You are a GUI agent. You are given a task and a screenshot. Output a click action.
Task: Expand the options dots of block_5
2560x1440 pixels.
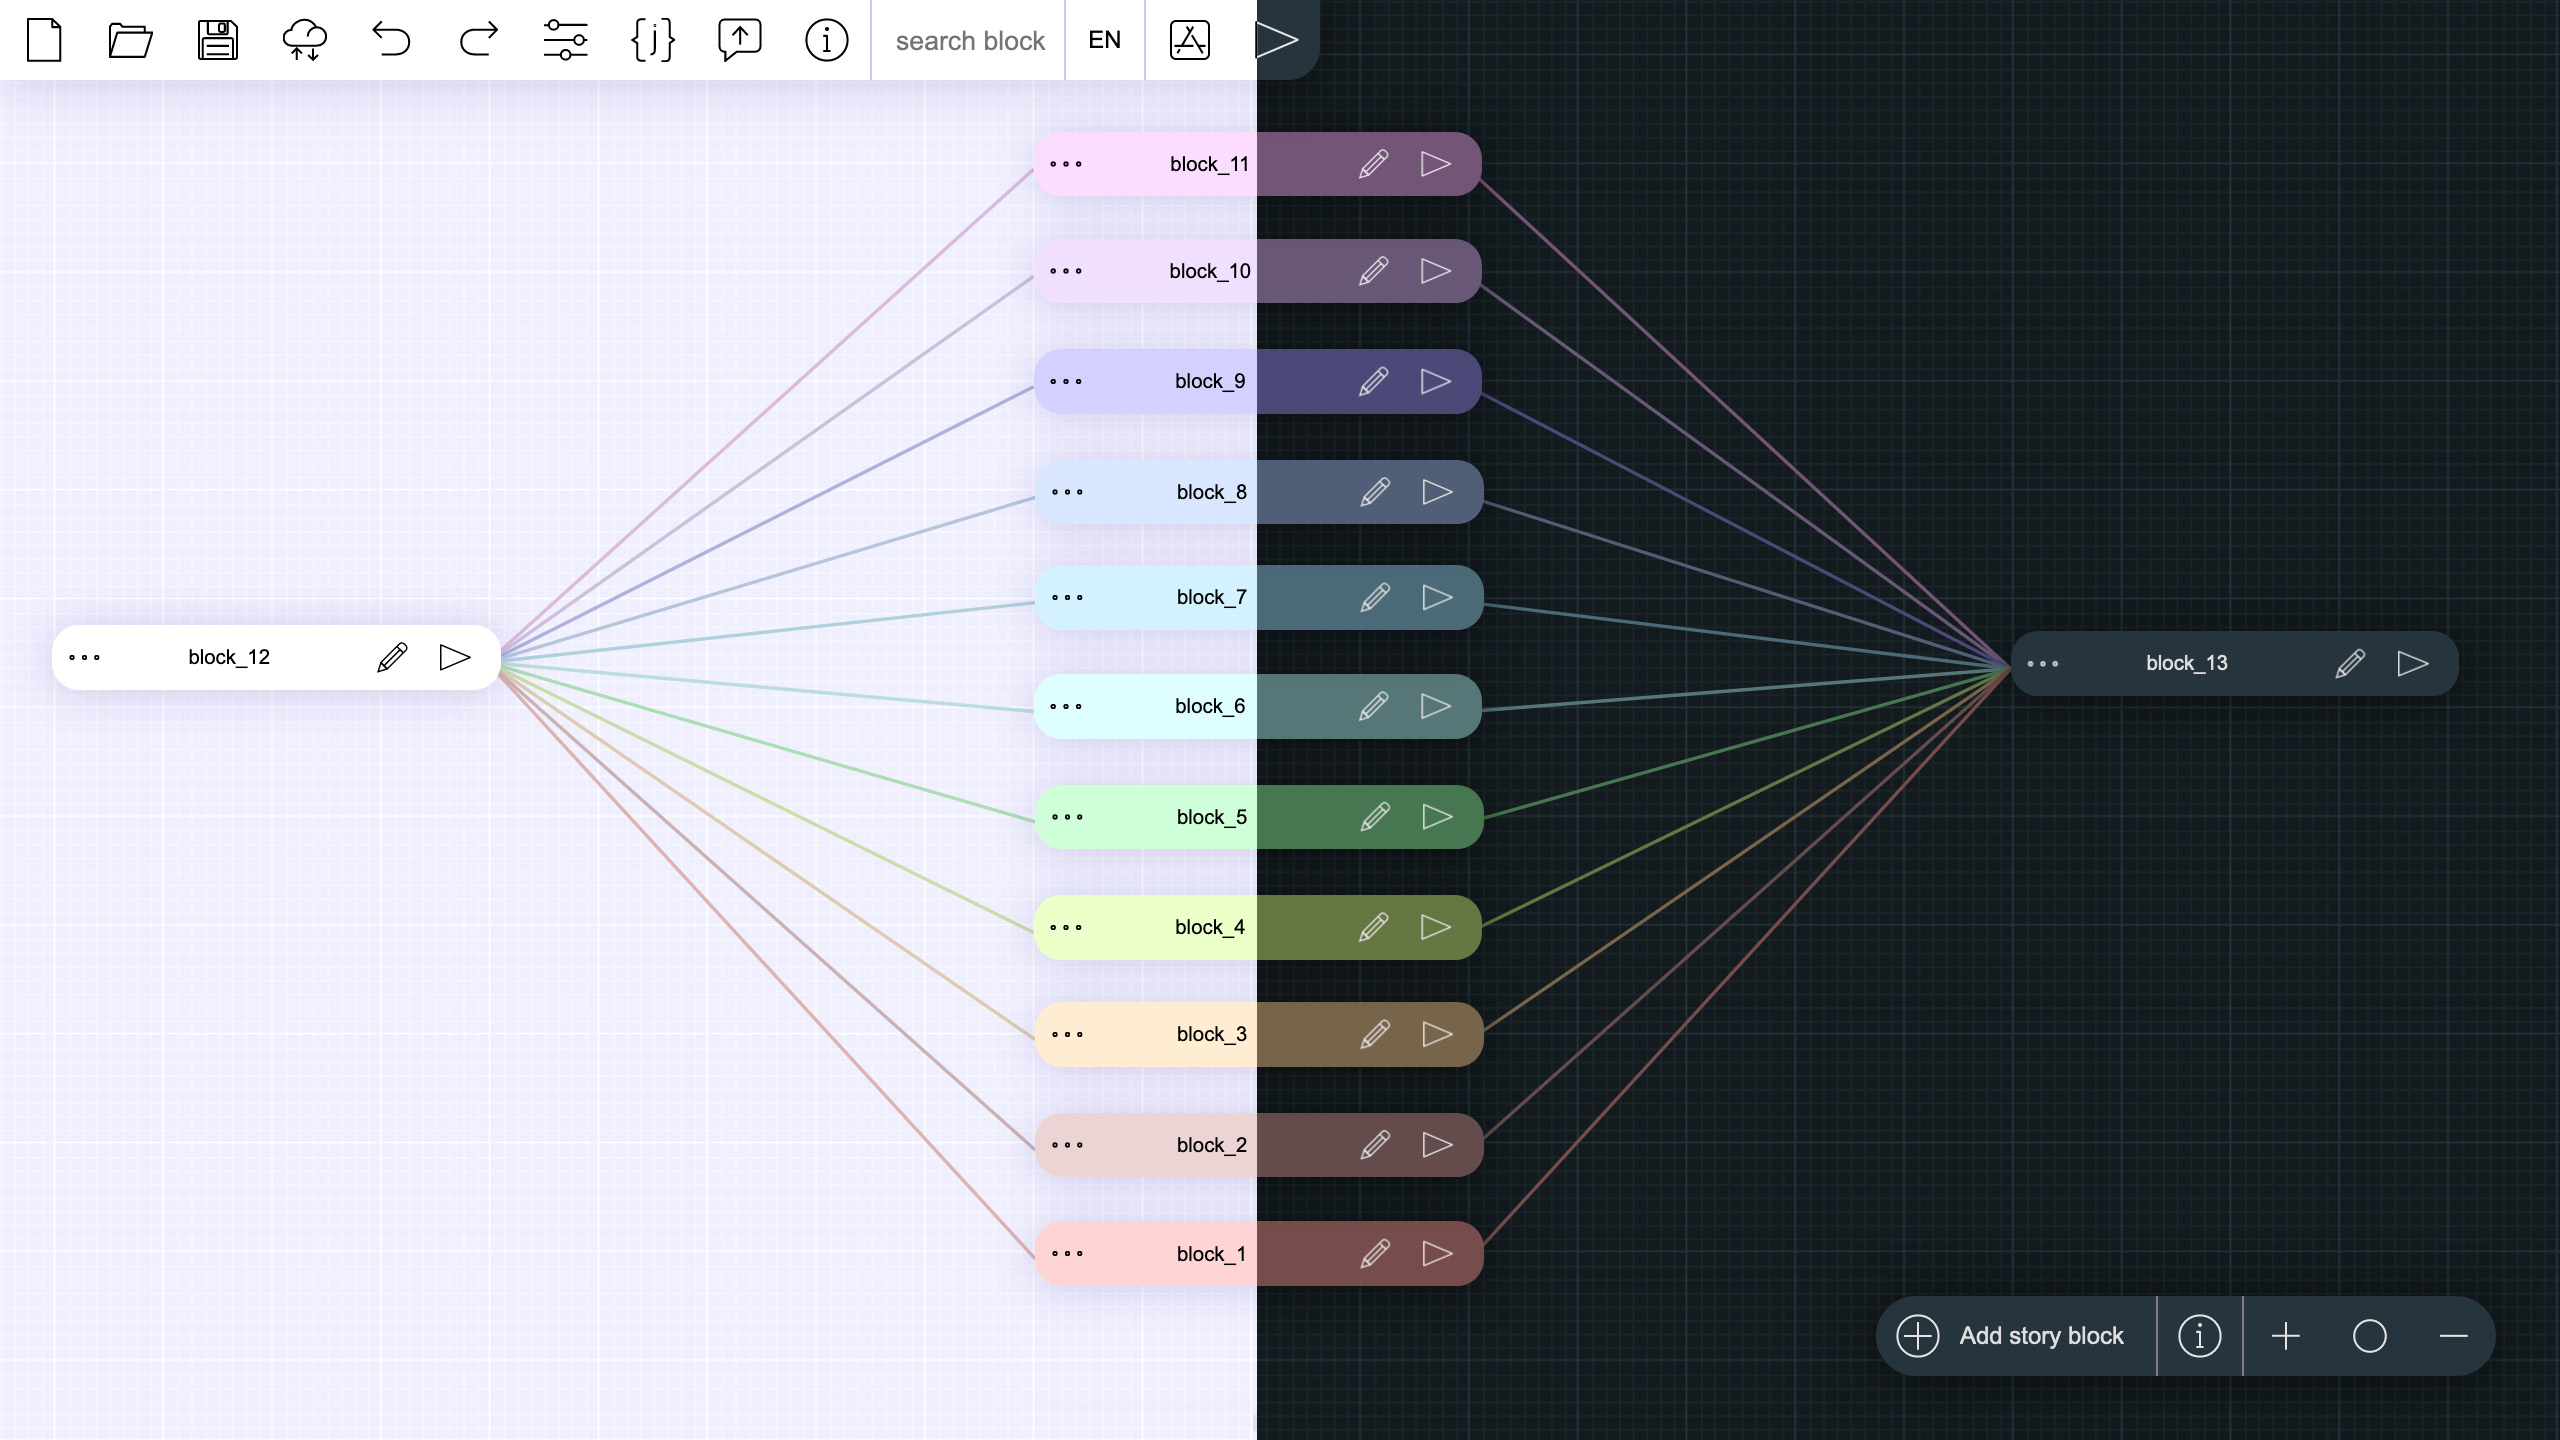[1067, 817]
